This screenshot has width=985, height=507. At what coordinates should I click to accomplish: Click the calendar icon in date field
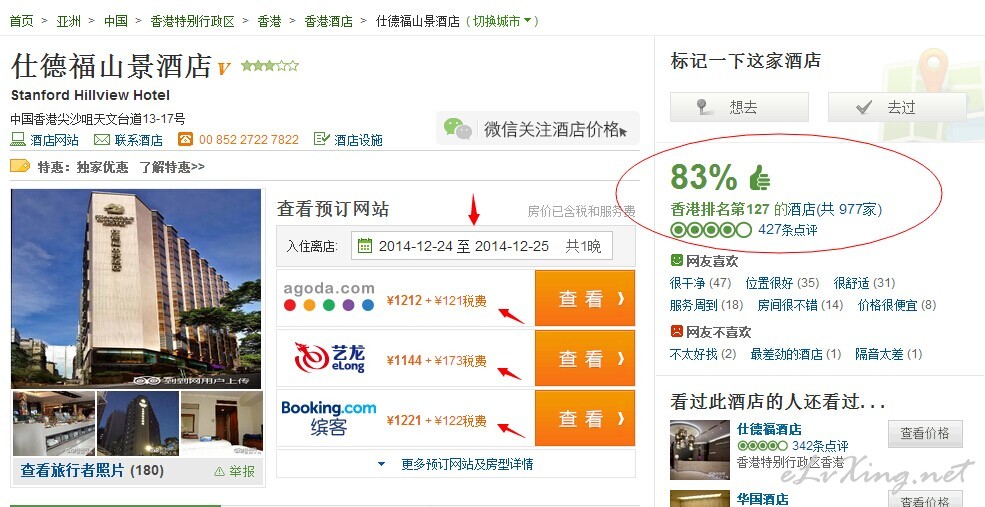pyautogui.click(x=364, y=246)
